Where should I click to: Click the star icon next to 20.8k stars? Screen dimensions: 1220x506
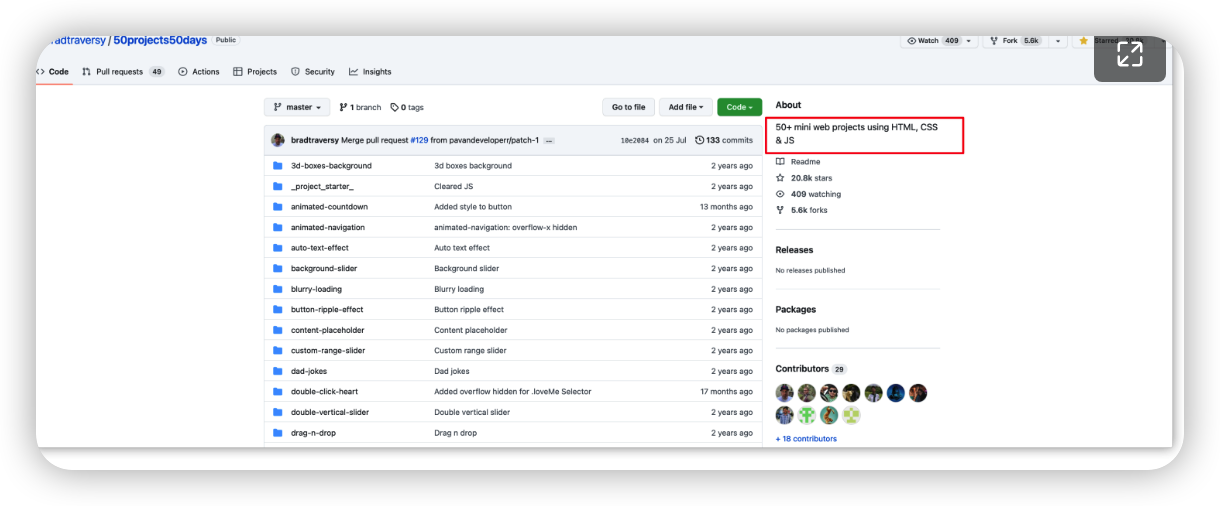[x=780, y=178]
